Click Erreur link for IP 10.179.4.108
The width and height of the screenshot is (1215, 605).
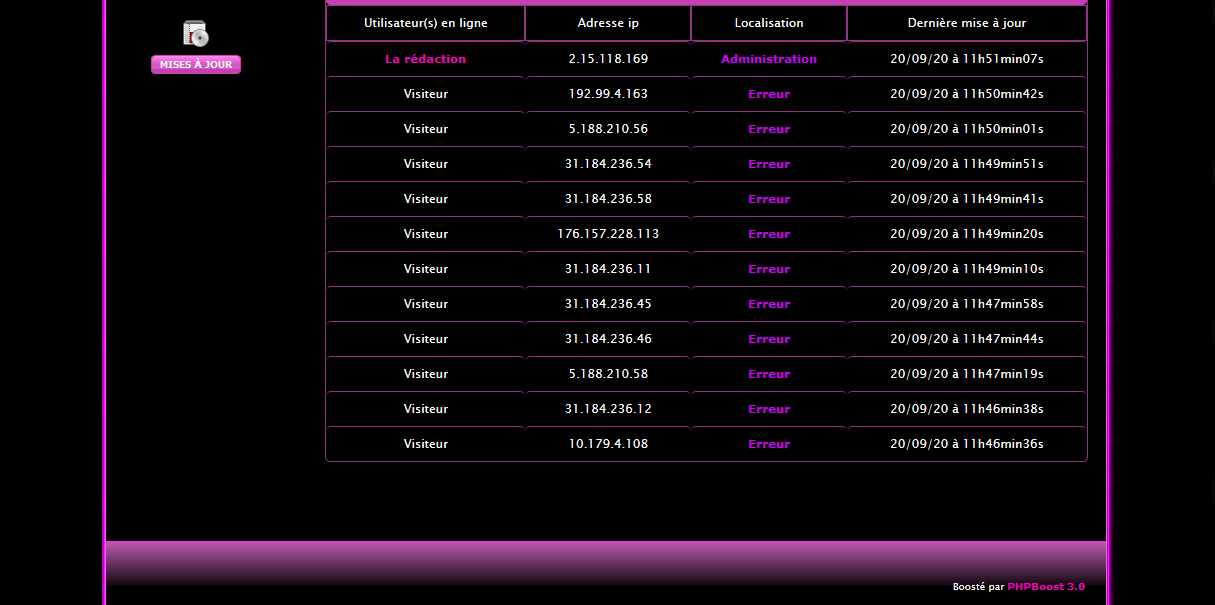tap(768, 444)
